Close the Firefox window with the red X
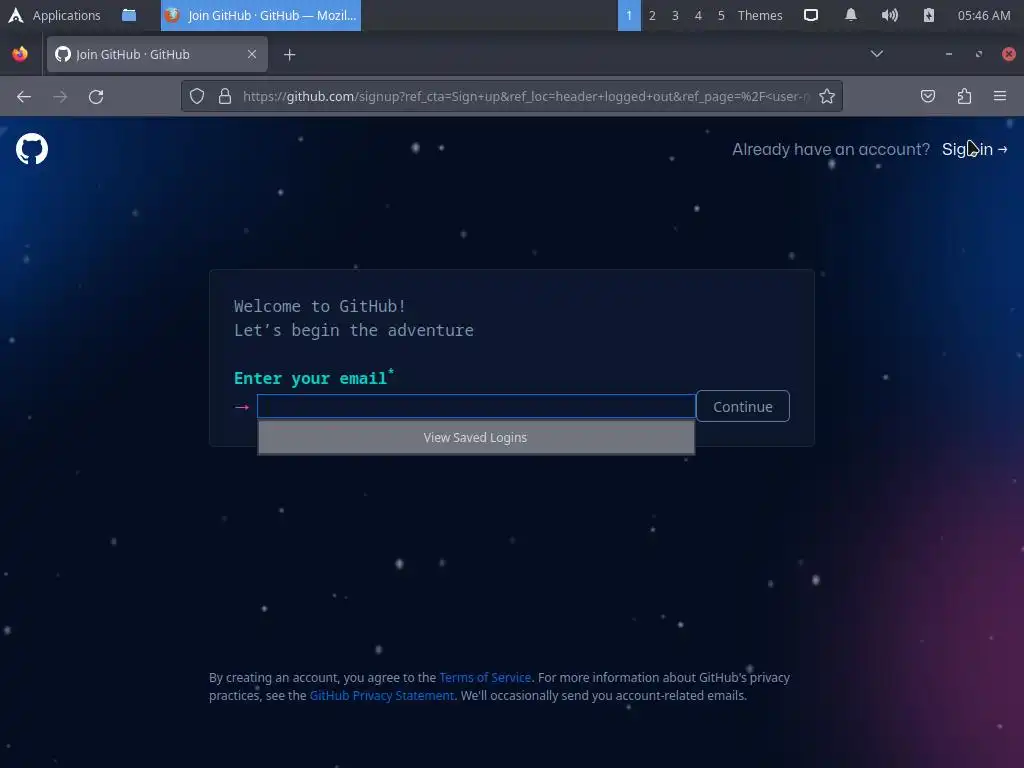Viewport: 1024px width, 768px height. (x=1008, y=54)
